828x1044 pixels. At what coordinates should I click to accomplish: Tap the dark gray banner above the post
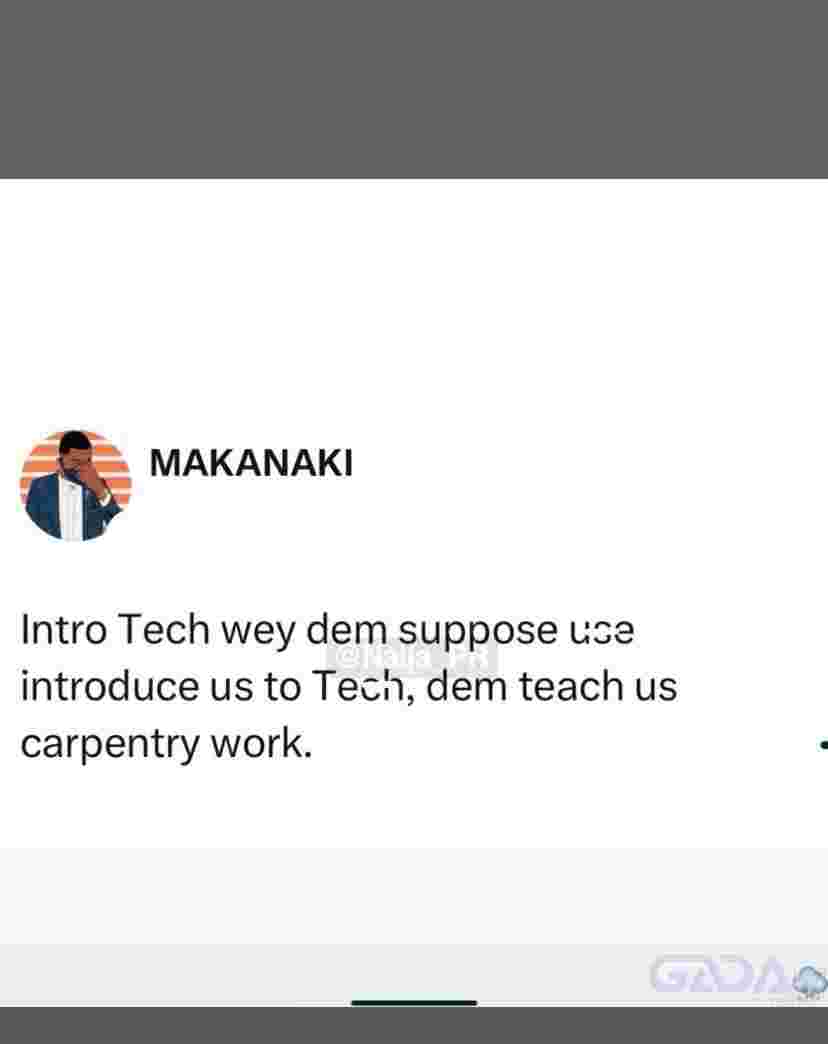(414, 89)
